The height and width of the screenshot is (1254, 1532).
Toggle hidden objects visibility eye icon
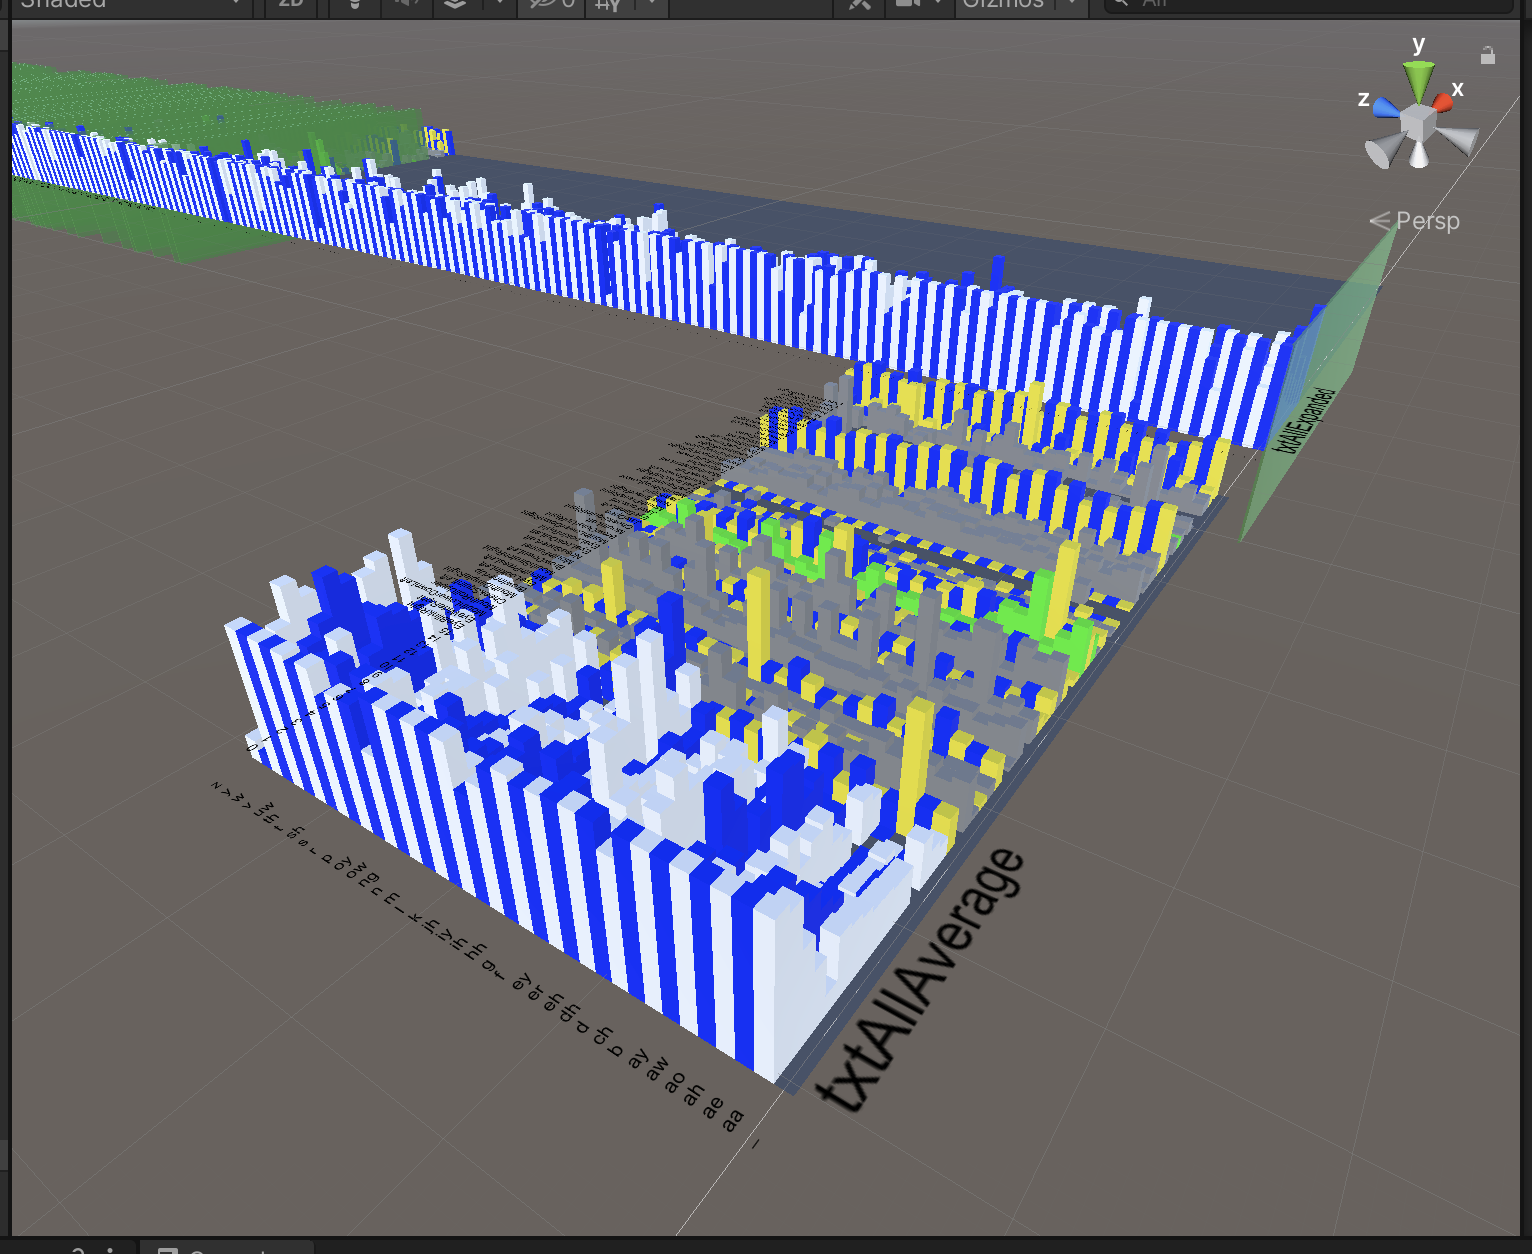pyautogui.click(x=550, y=4)
